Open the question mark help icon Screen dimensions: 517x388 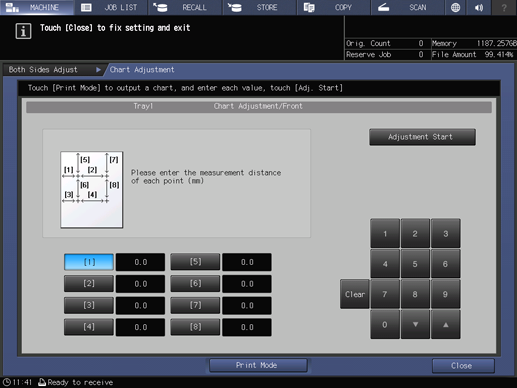[504, 7]
